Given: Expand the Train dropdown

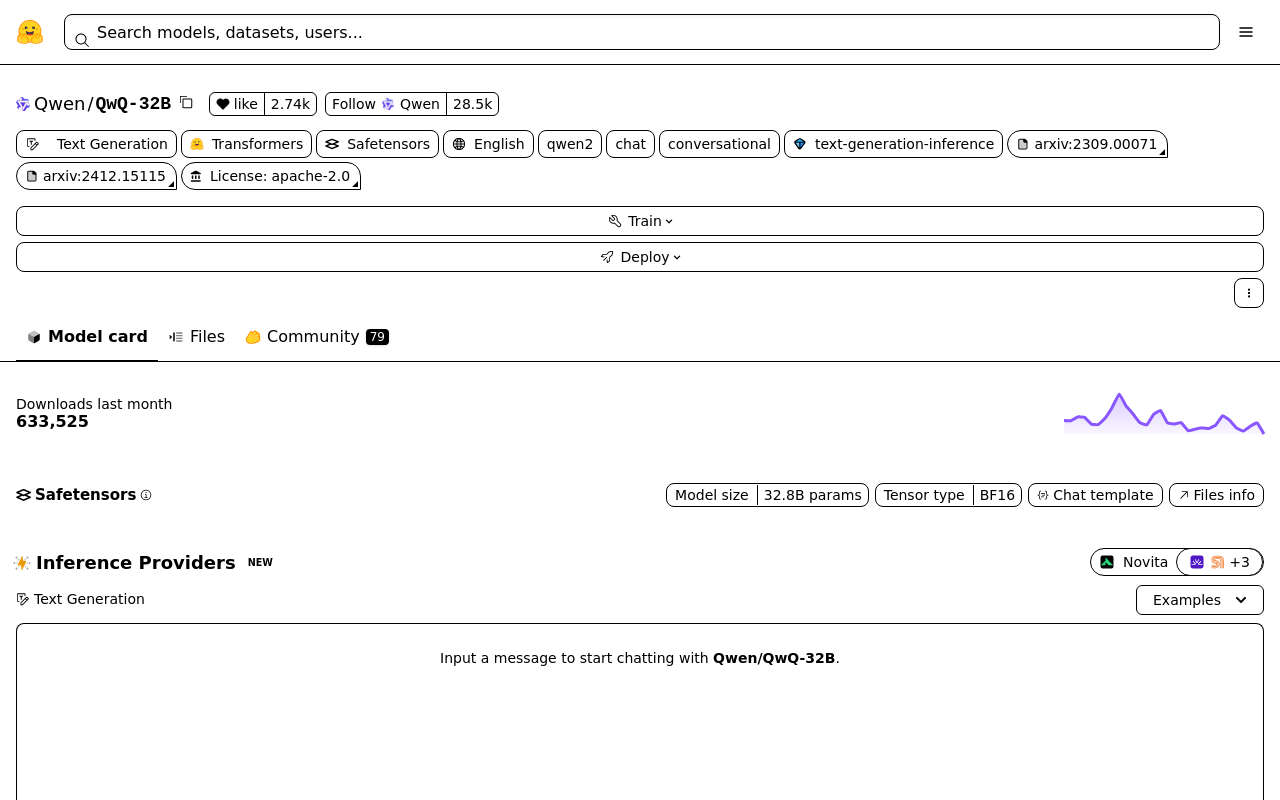Looking at the screenshot, I should coord(640,221).
